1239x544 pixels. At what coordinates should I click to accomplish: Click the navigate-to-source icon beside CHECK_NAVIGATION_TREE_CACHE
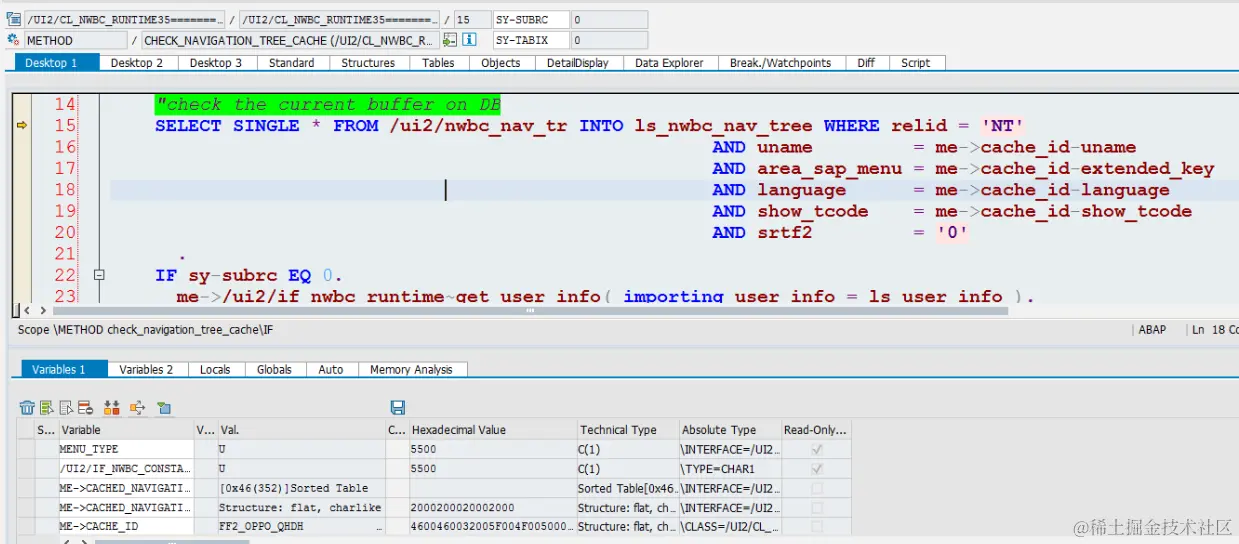coord(450,40)
